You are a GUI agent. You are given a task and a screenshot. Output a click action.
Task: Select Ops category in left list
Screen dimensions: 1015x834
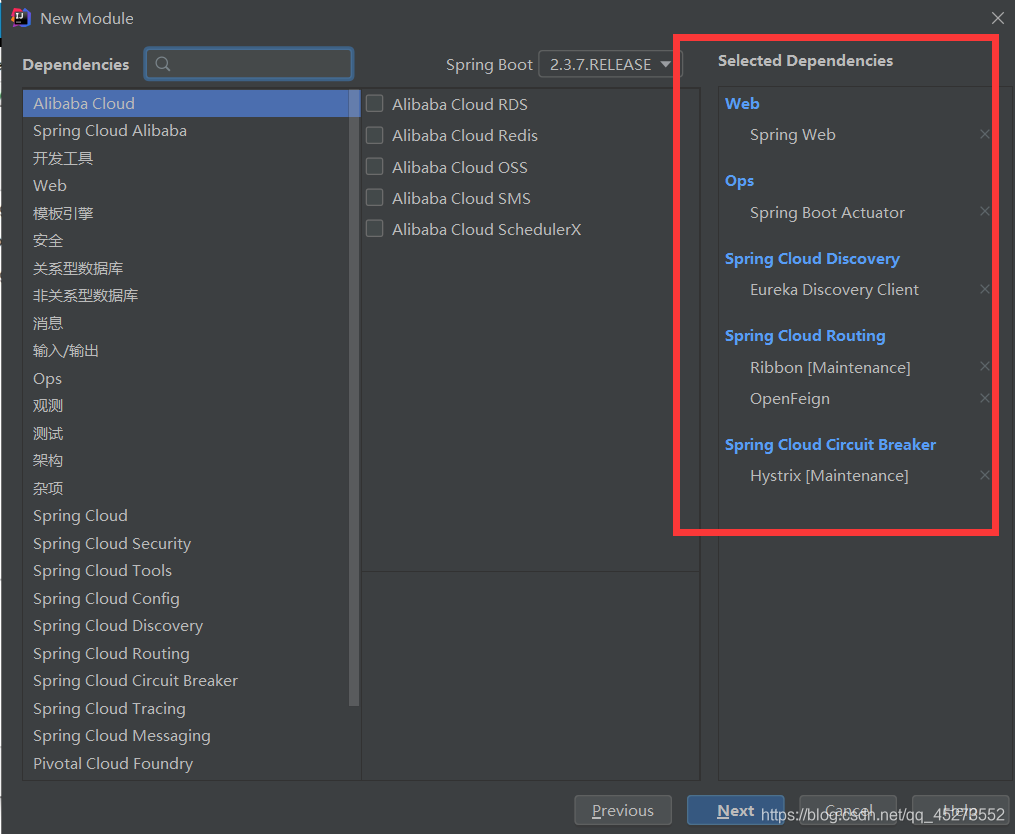pos(186,379)
